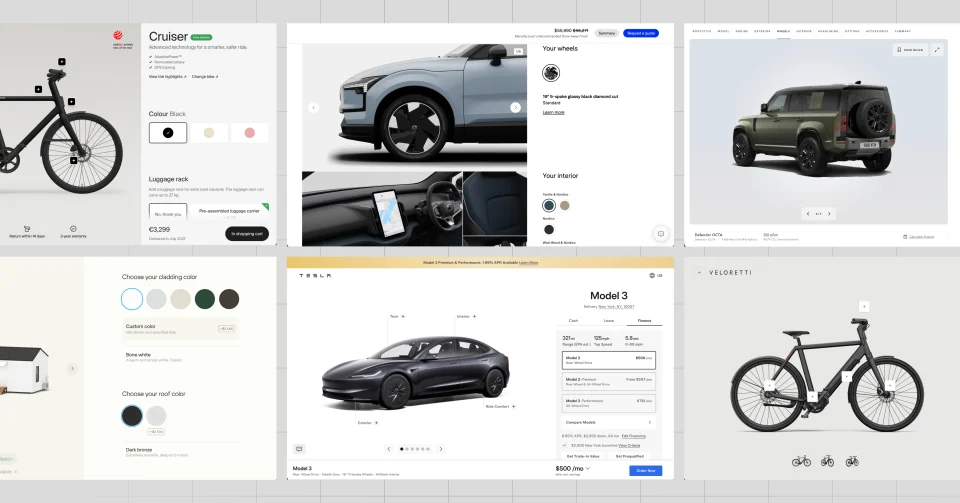The width and height of the screenshot is (960, 503).
Task: Click the globe region icon on Tesla page
Action: pyautogui.click(x=652, y=275)
